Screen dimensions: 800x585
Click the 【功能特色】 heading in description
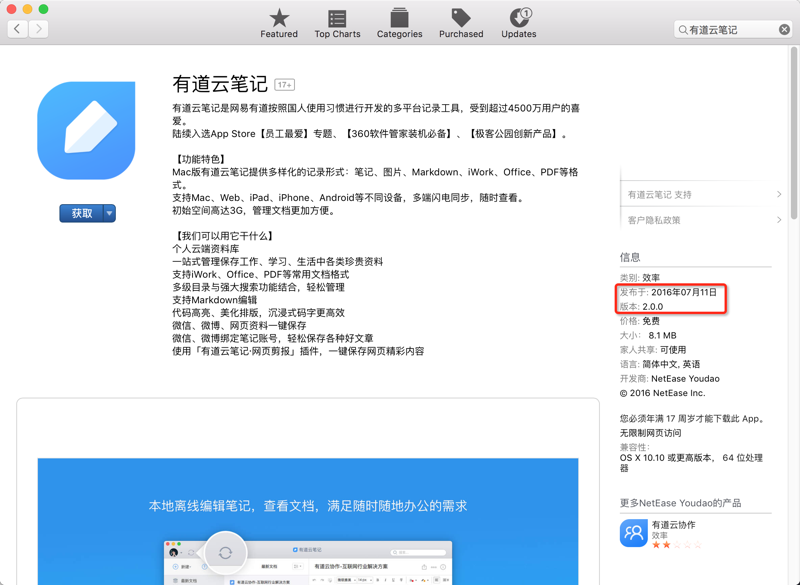point(202,159)
